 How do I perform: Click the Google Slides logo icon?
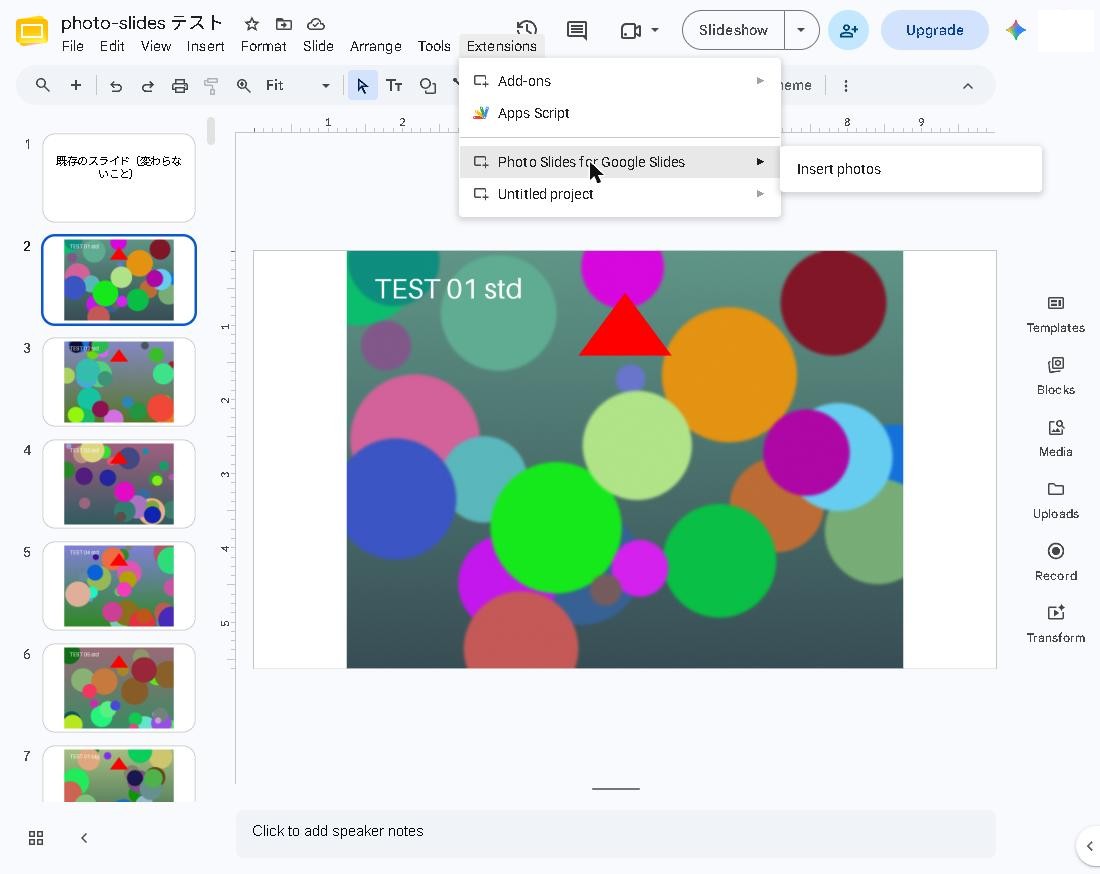tap(32, 30)
